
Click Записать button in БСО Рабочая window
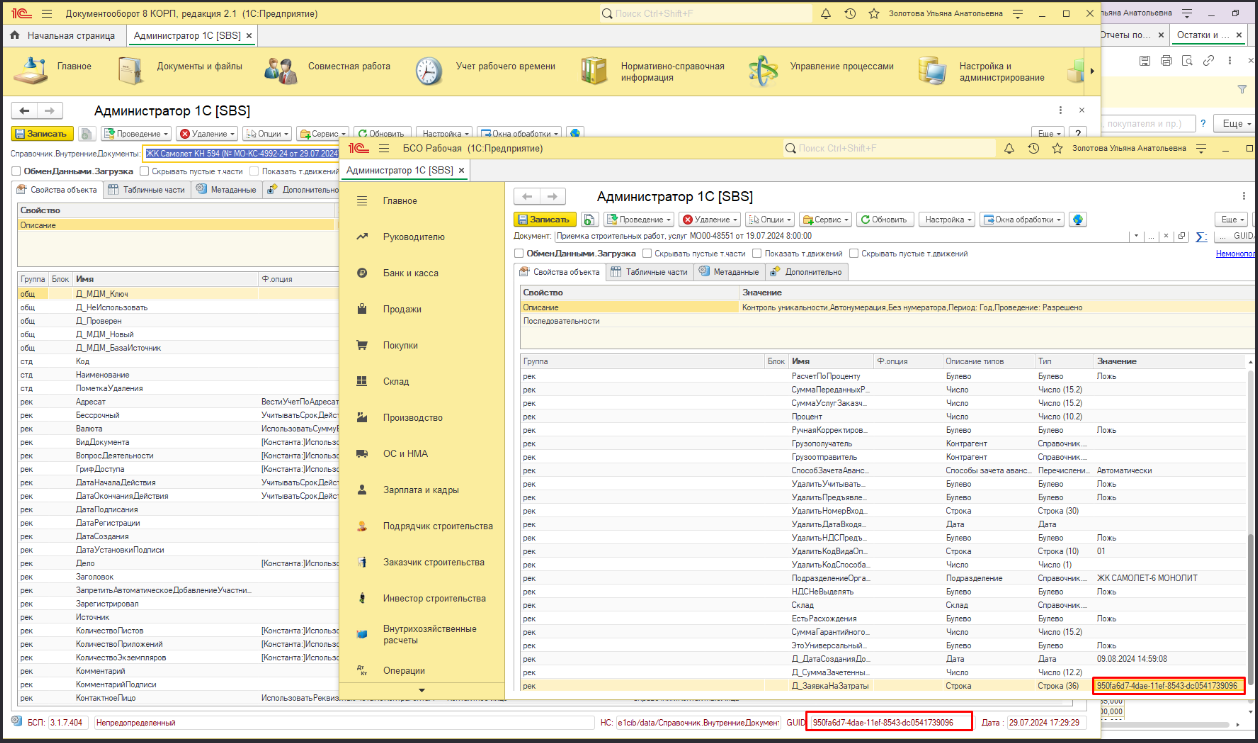click(x=544, y=219)
